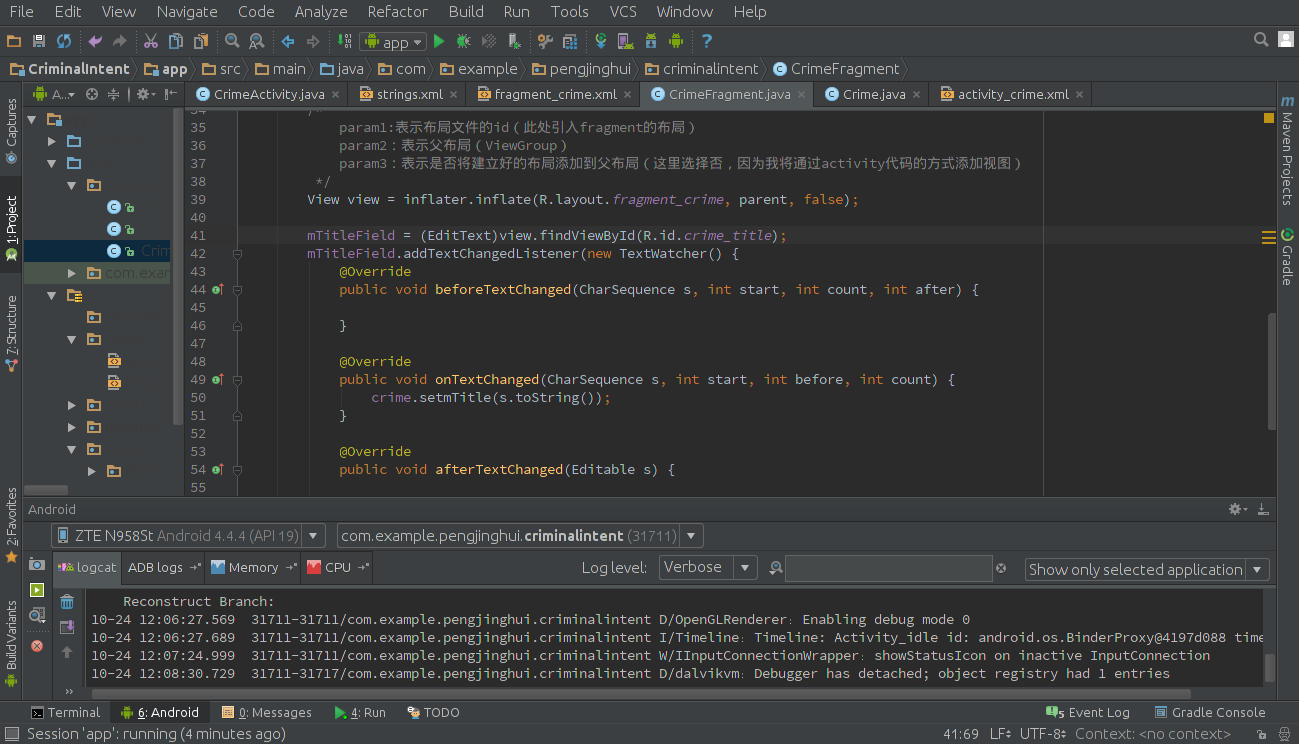Select the CPU monitor tab
This screenshot has height=744, width=1299.
[x=337, y=567]
